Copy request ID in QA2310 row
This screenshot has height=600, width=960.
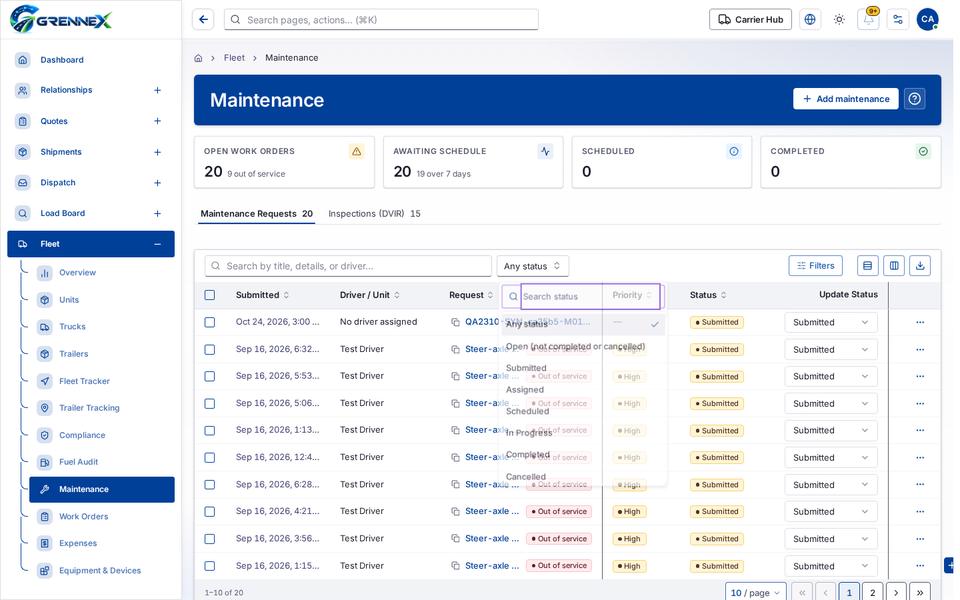coord(456,322)
